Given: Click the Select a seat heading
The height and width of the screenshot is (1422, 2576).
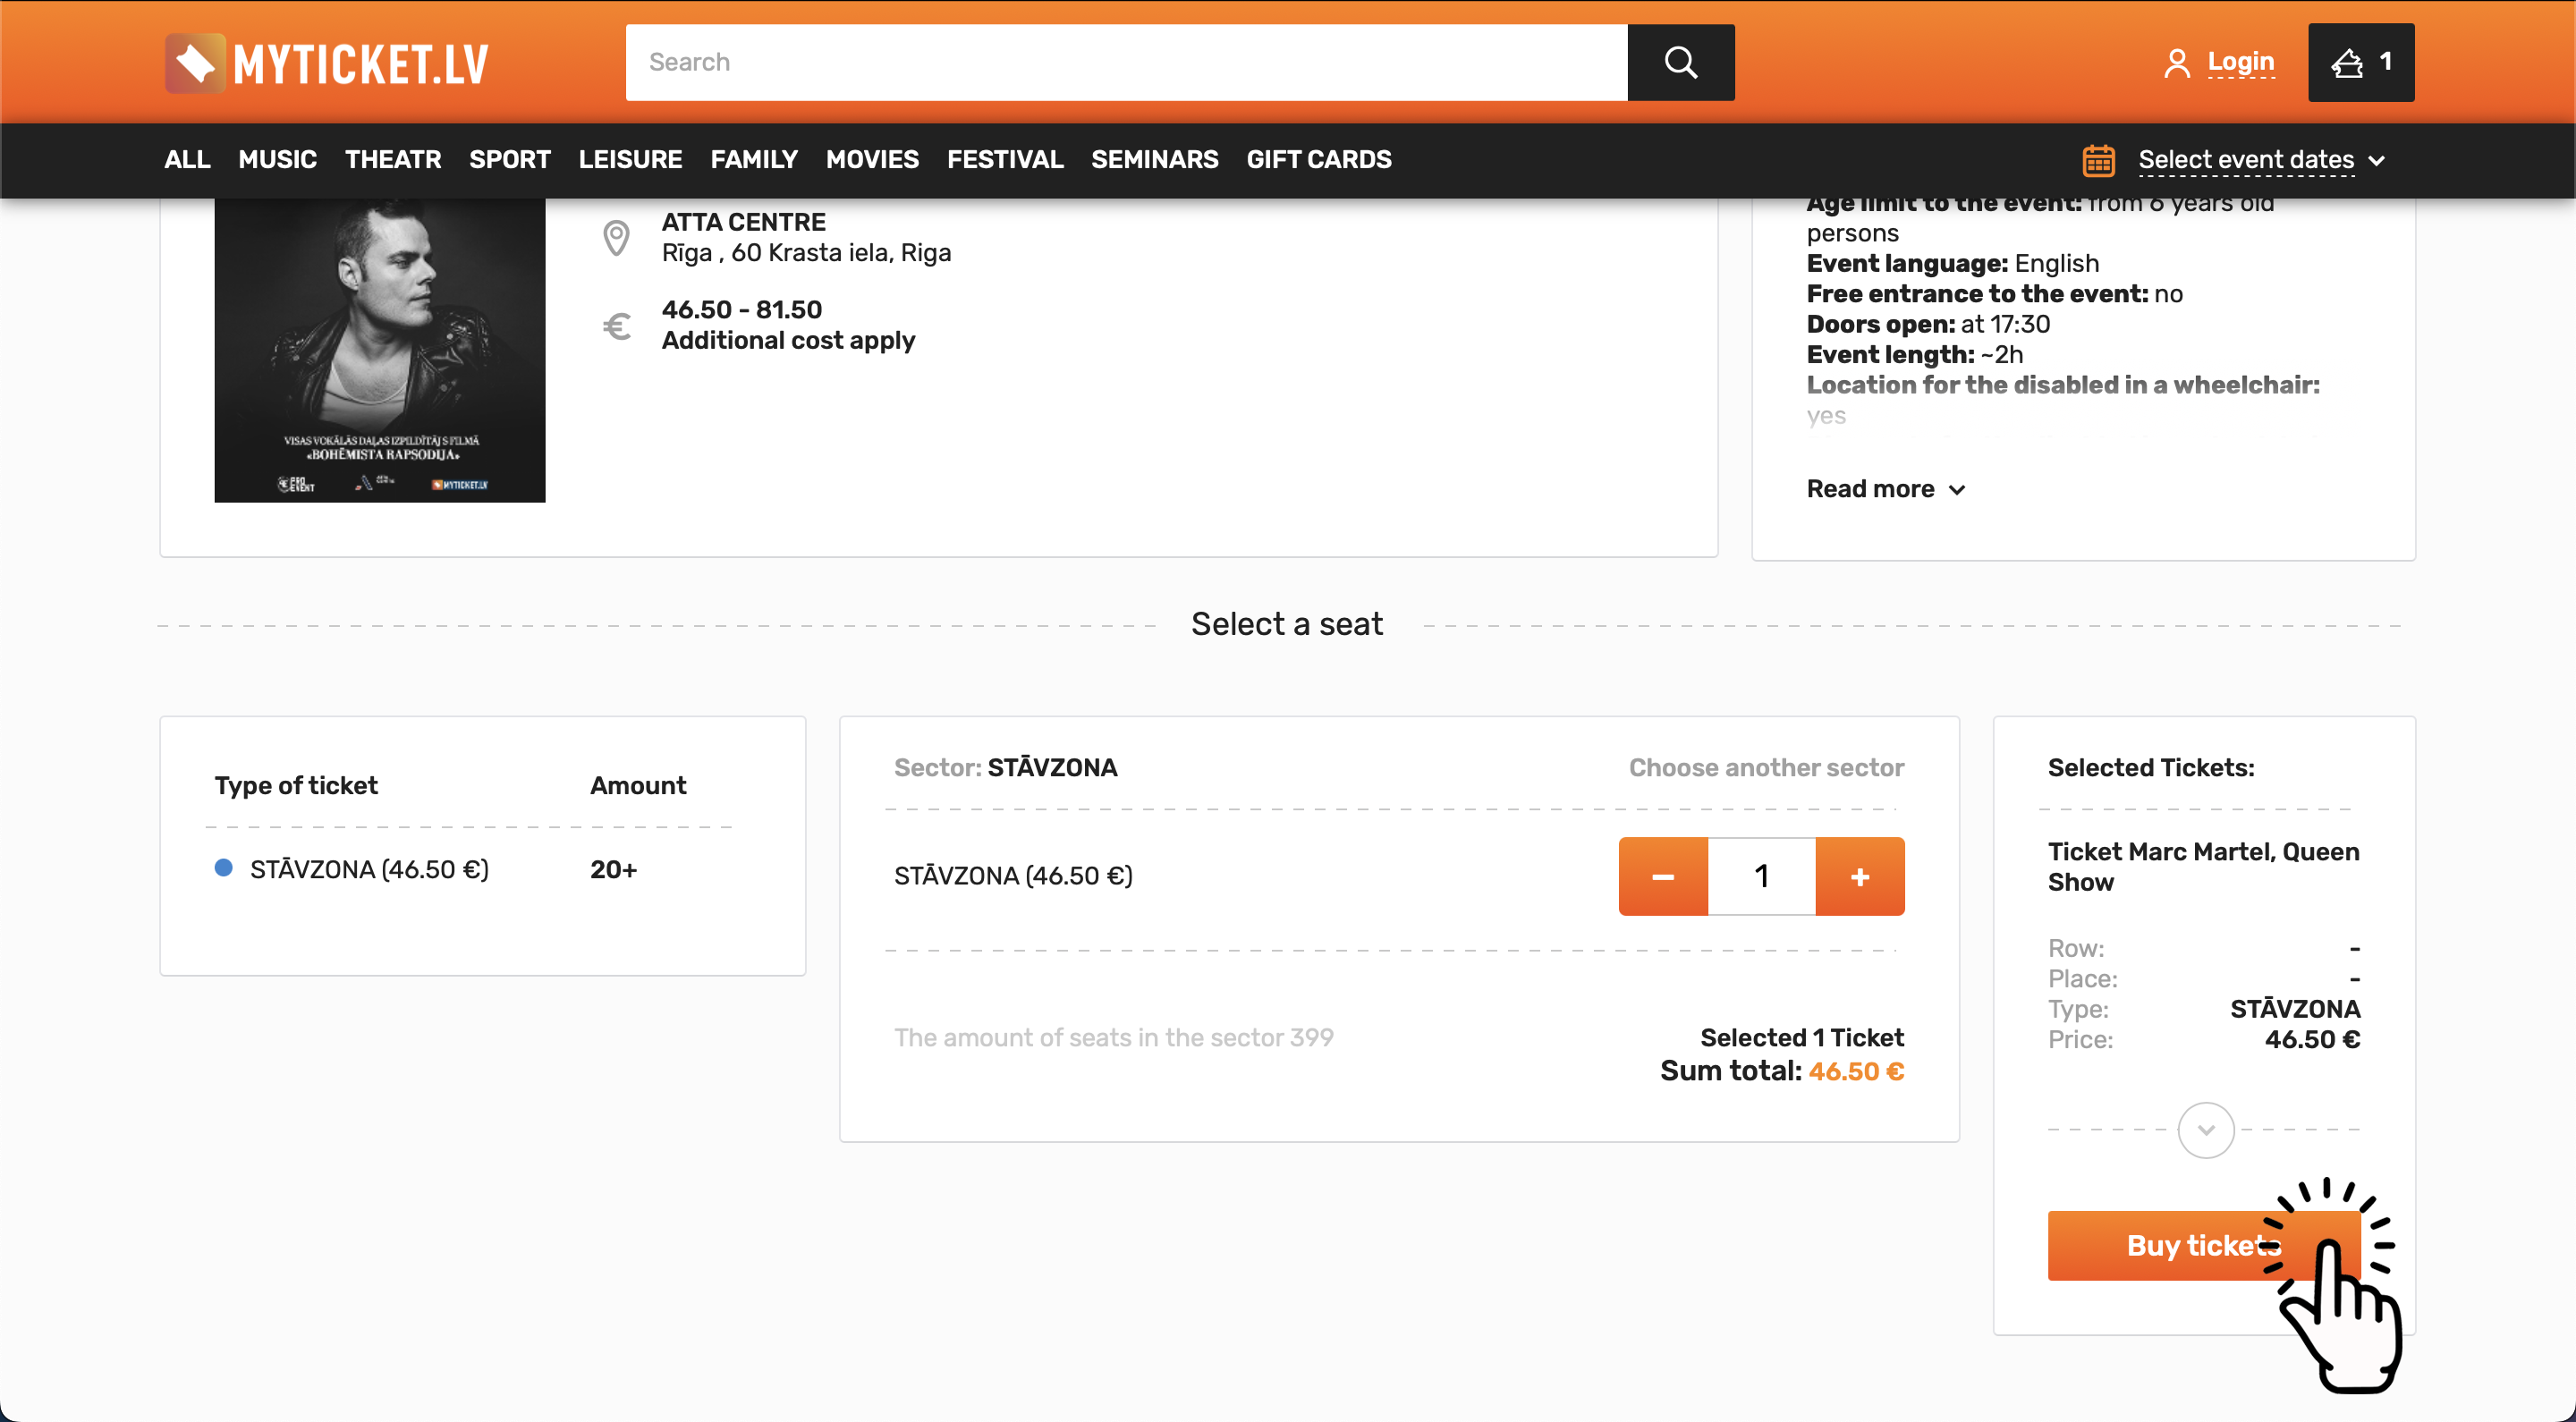Looking at the screenshot, I should (1287, 624).
